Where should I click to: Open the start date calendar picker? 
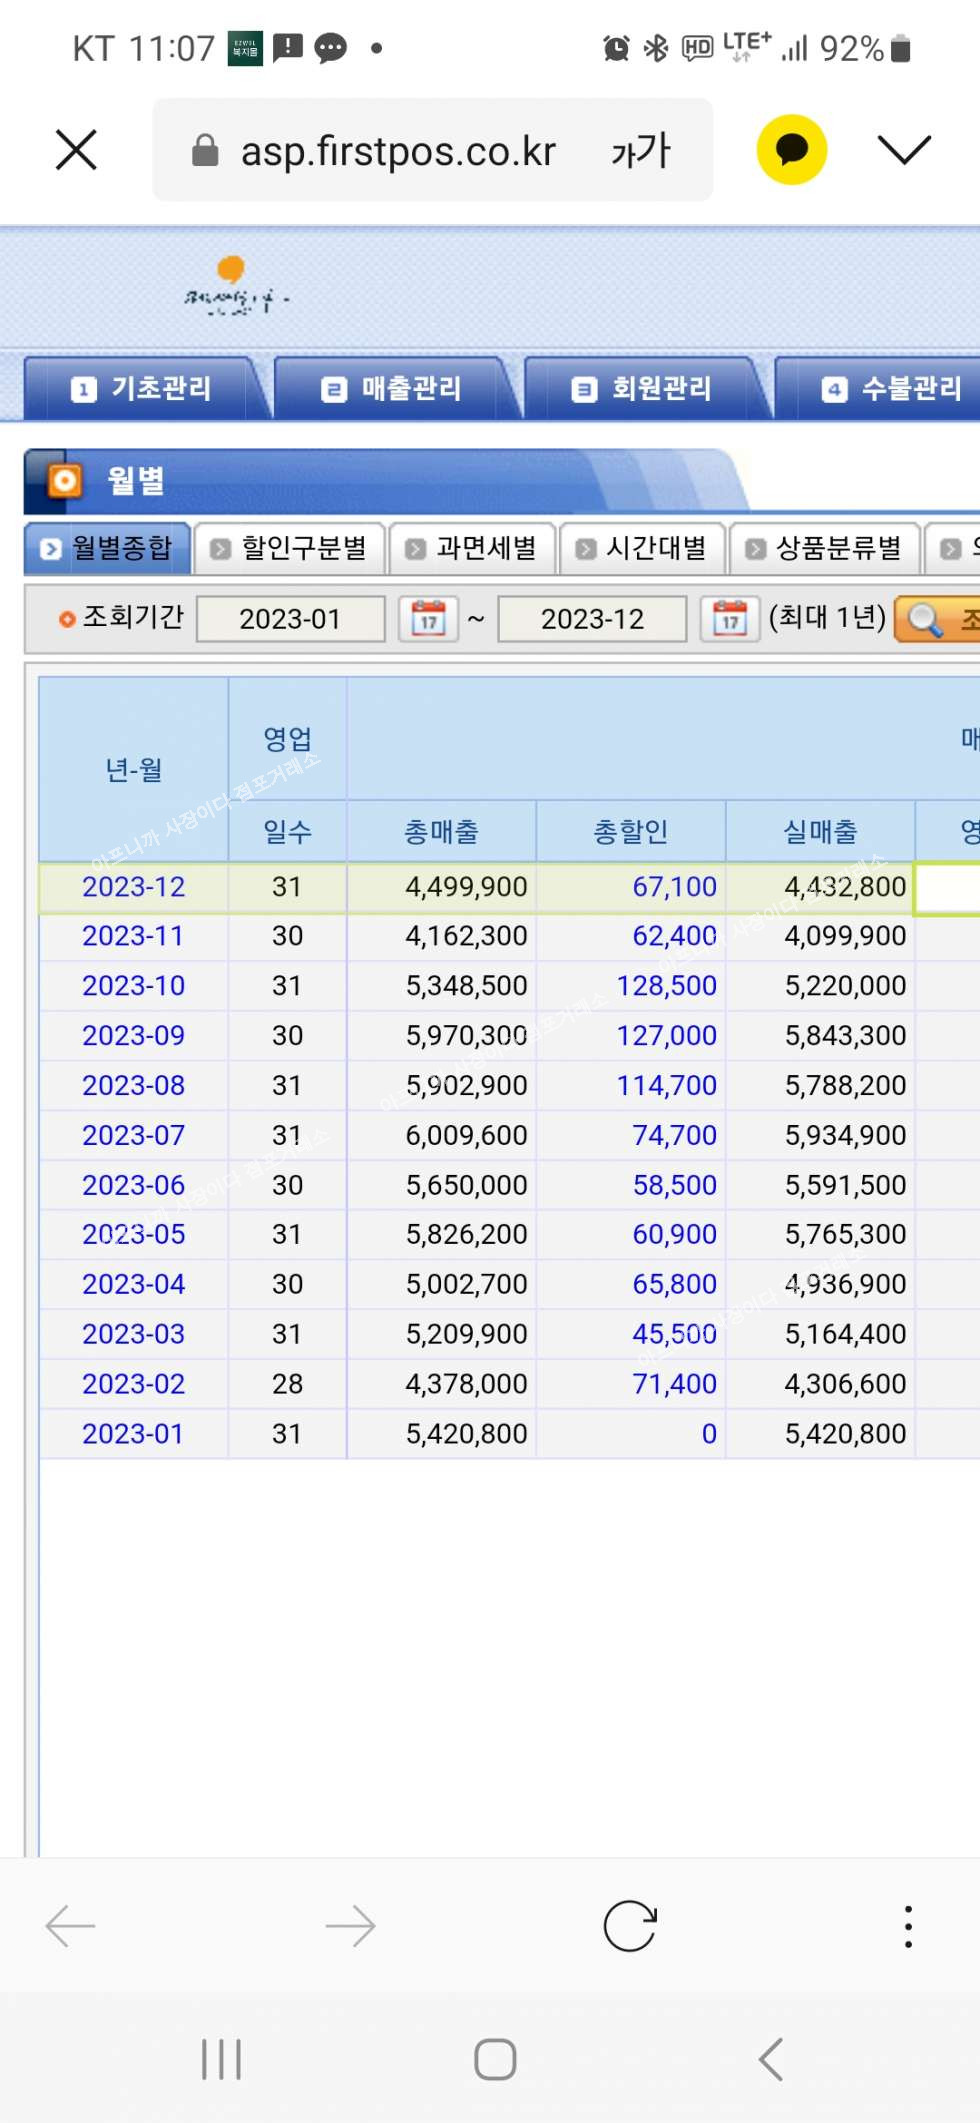click(428, 620)
